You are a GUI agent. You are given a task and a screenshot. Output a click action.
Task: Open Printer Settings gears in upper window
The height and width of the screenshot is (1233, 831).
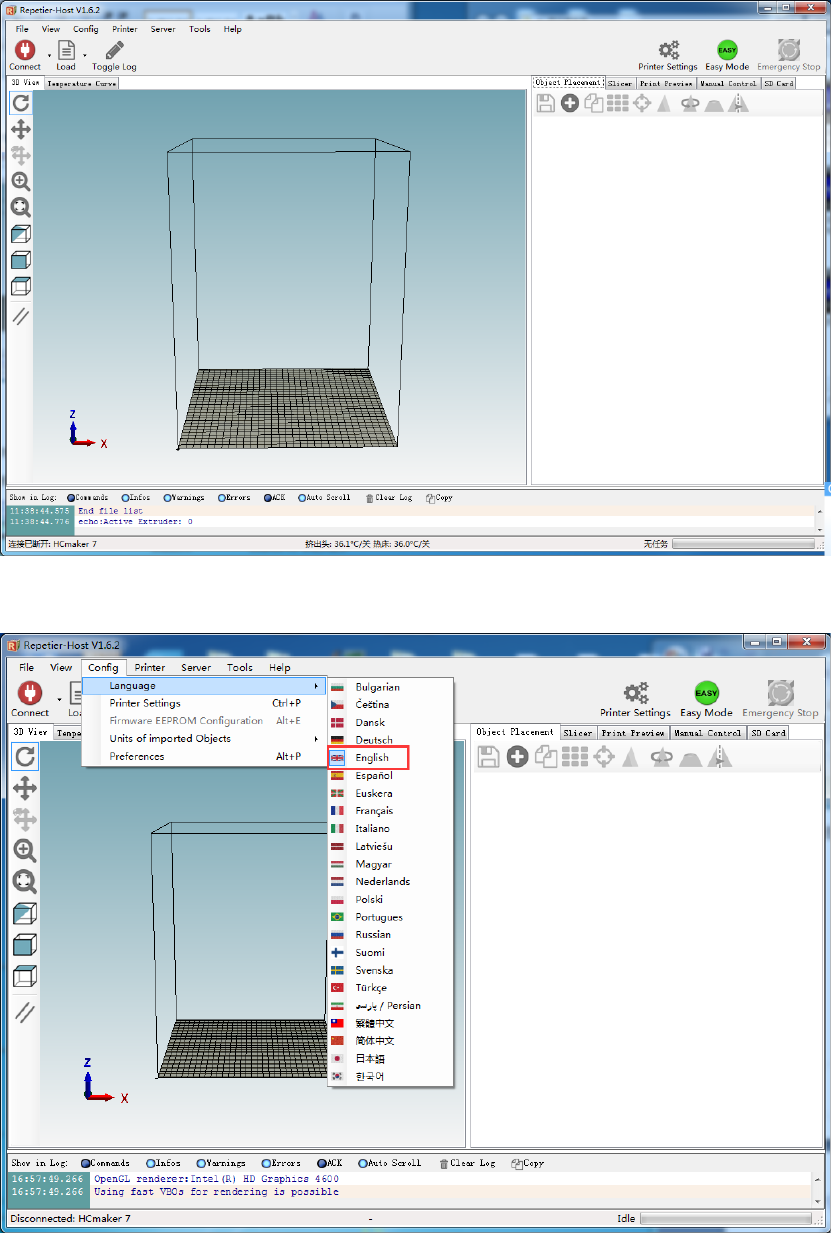click(x=668, y=49)
